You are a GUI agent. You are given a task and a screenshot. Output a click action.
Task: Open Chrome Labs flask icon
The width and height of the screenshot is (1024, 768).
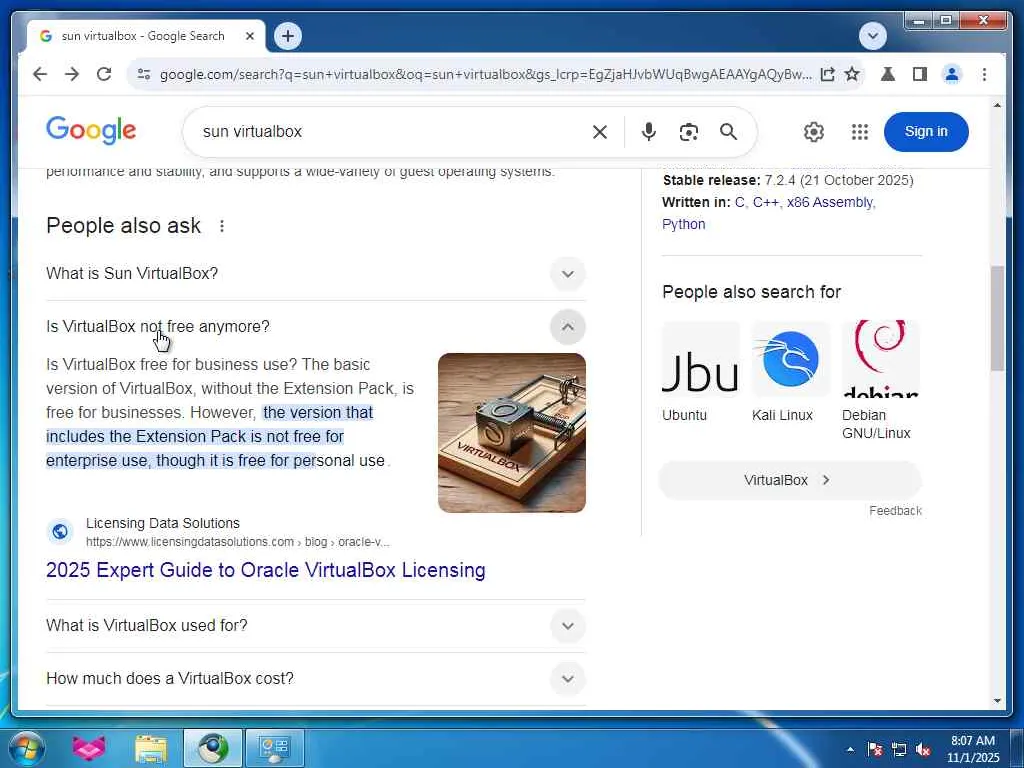pyautogui.click(x=888, y=74)
